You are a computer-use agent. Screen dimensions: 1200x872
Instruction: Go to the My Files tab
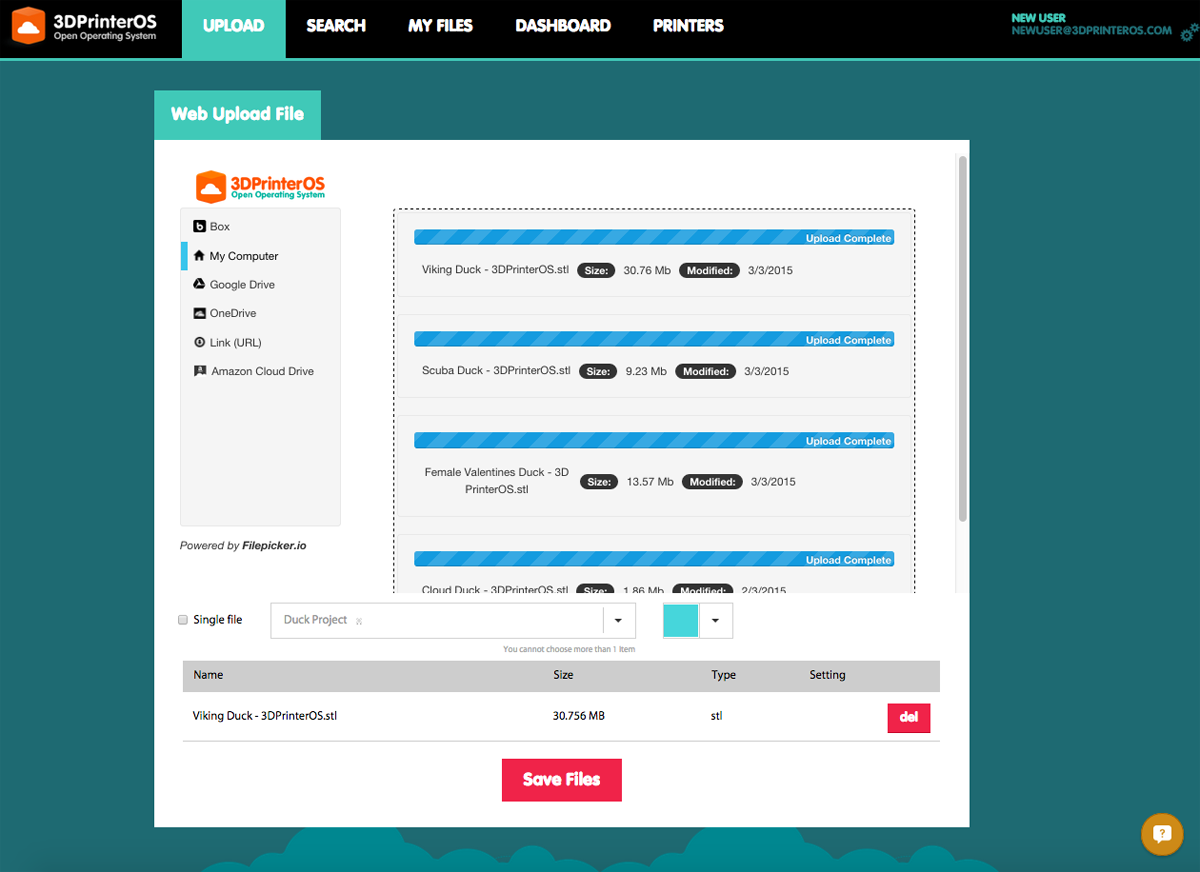[440, 26]
